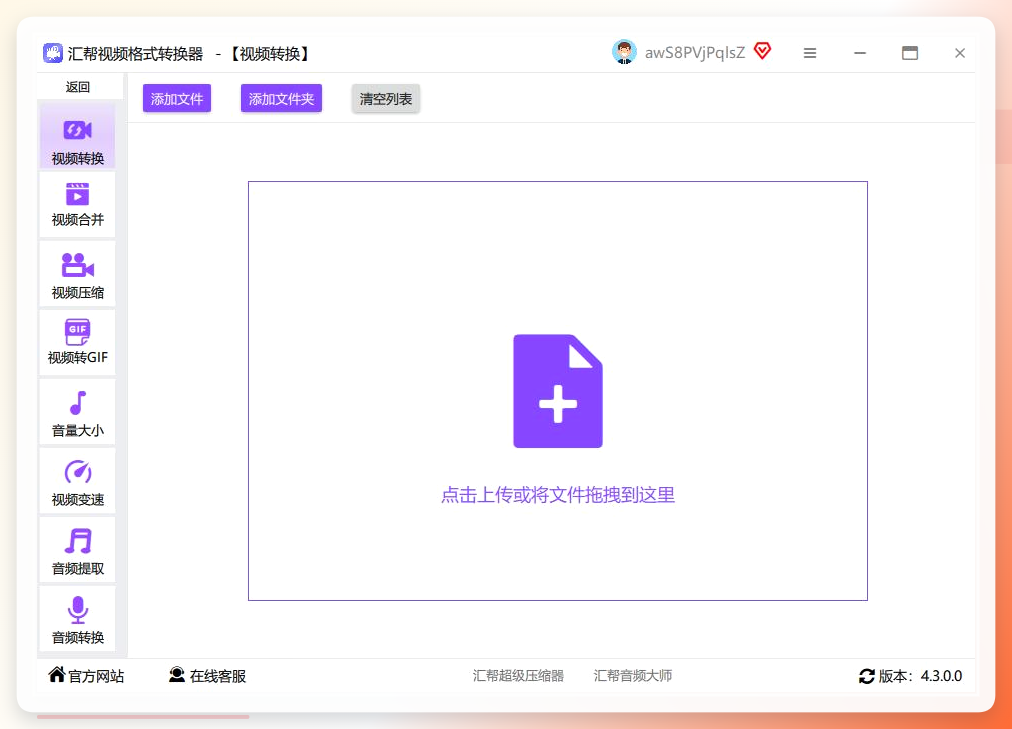Open the 视频合并 video merge tool
Viewport: 1012px width, 729px height.
(77, 205)
